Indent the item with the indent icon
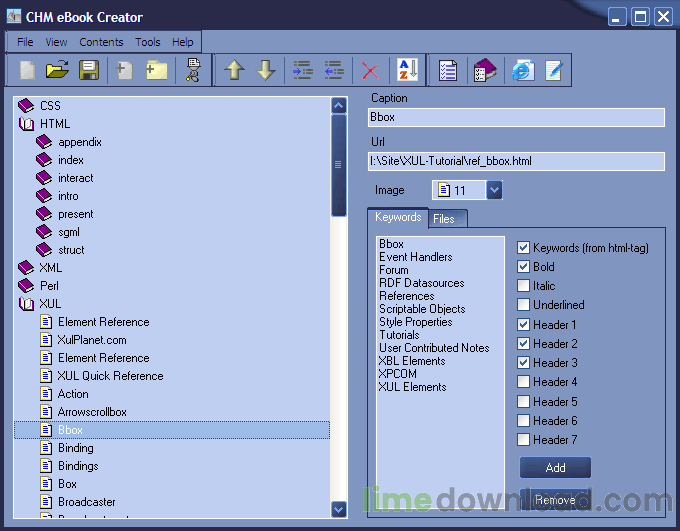This screenshot has height=531, width=680. pyautogui.click(x=303, y=70)
